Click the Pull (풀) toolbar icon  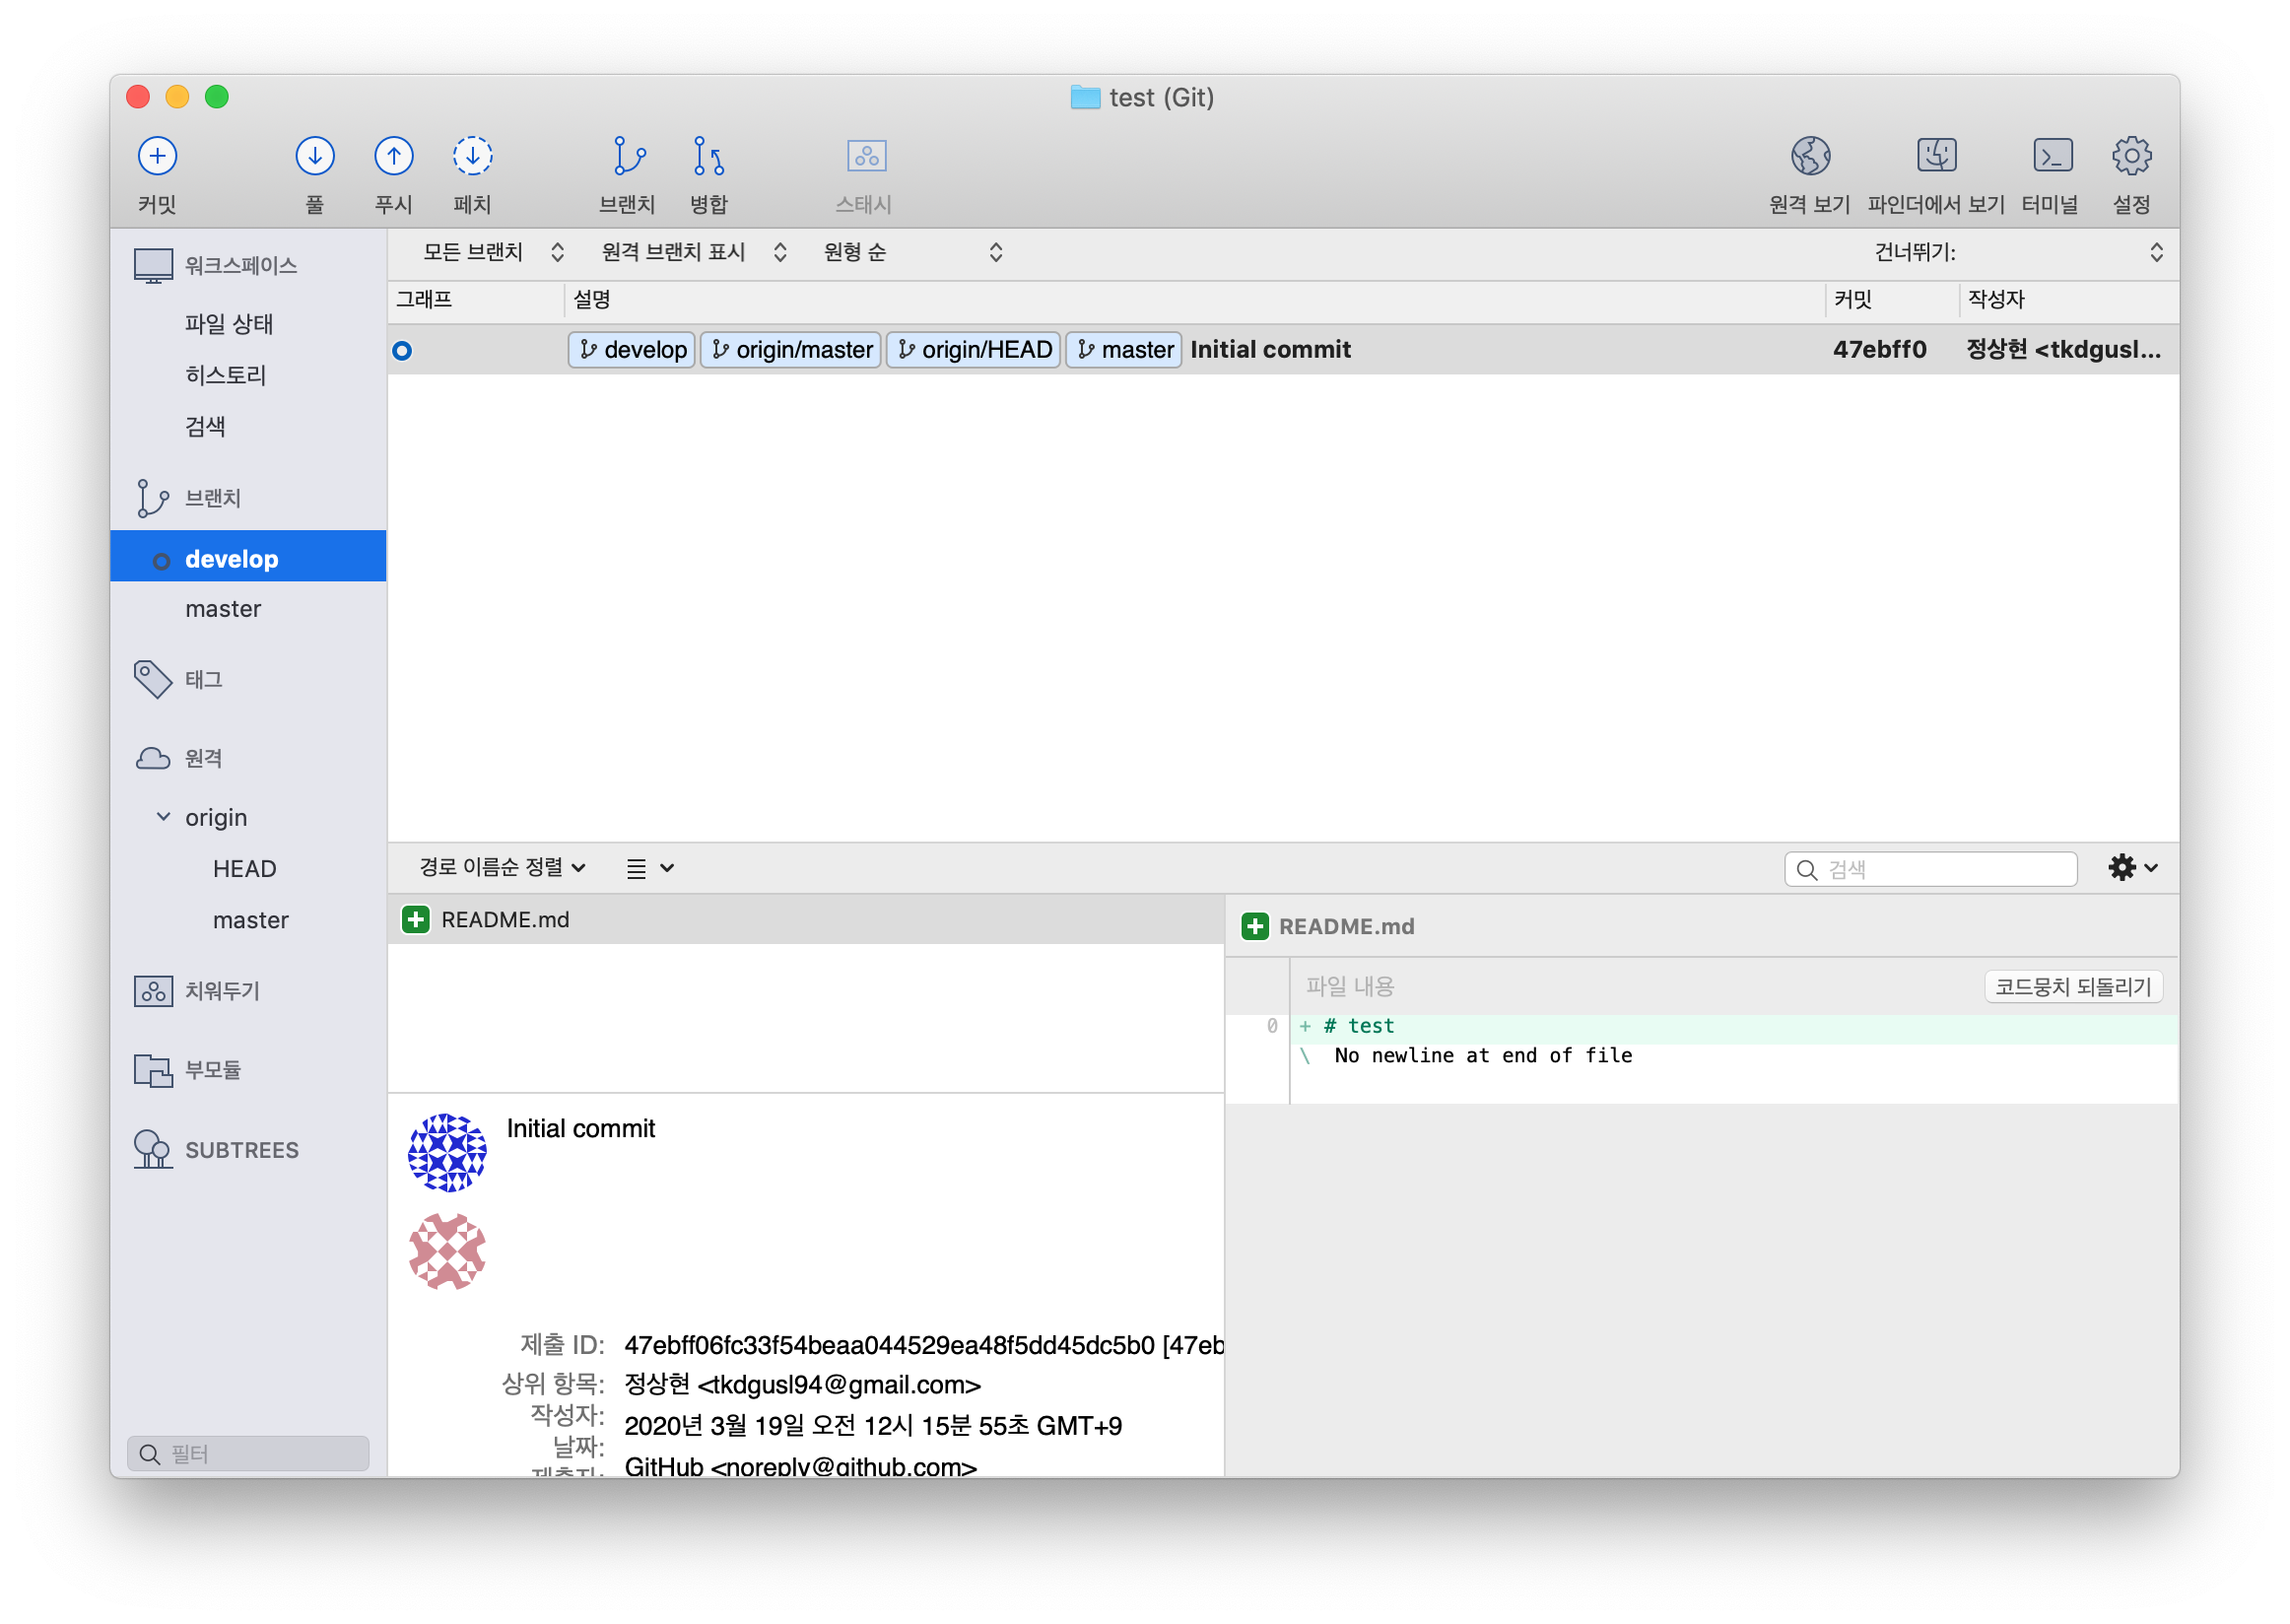pos(314,156)
